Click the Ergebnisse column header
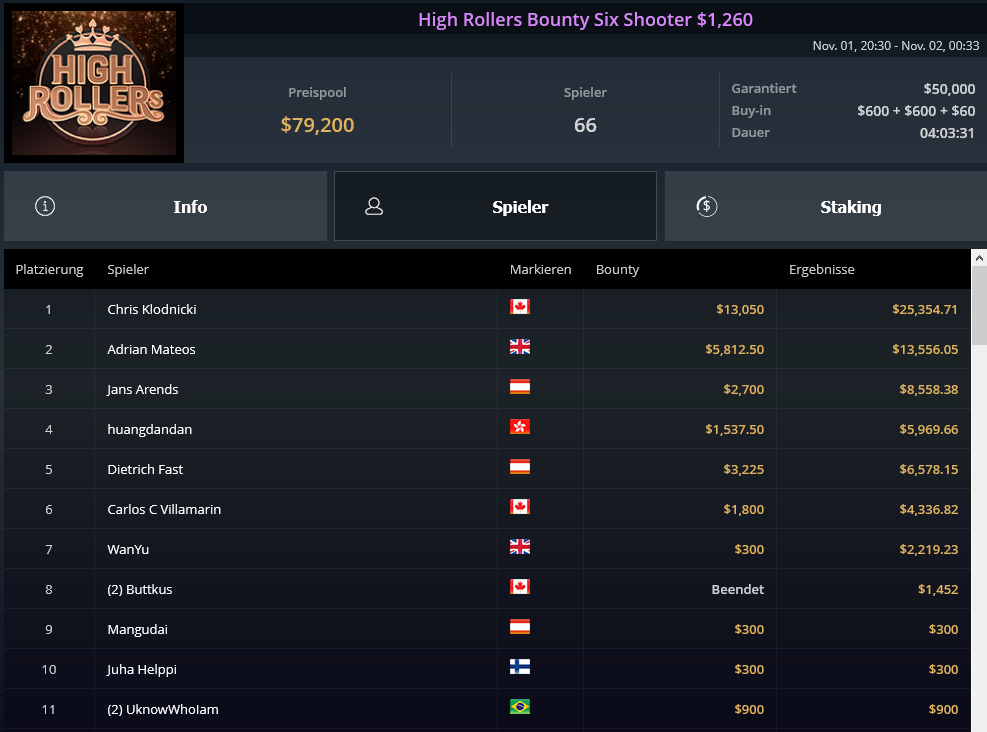Screen dimensions: 987x732 pyautogui.click(x=821, y=269)
